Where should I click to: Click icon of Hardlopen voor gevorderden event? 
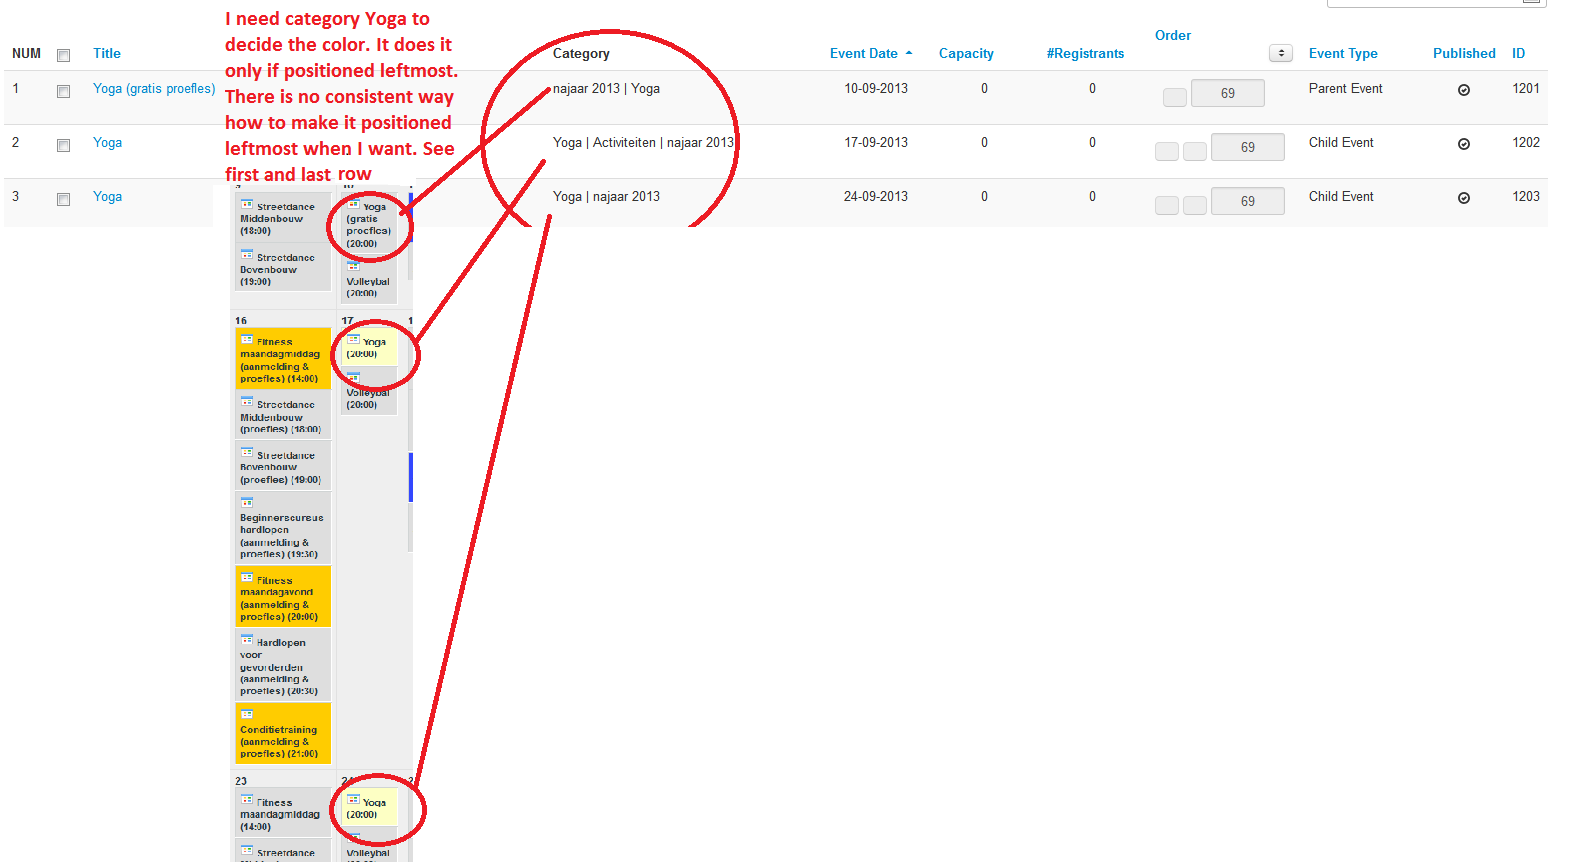click(247, 639)
